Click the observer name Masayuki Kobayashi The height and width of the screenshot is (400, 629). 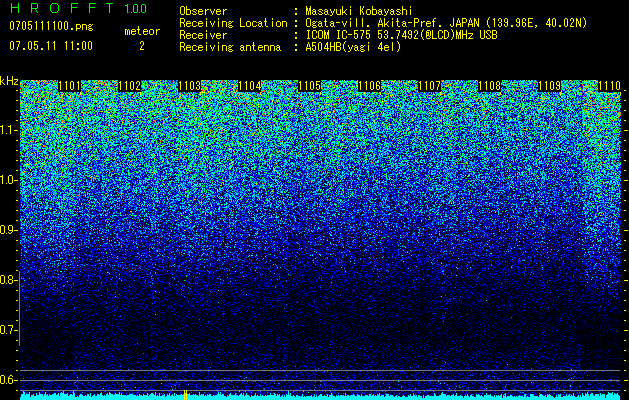[x=359, y=12]
